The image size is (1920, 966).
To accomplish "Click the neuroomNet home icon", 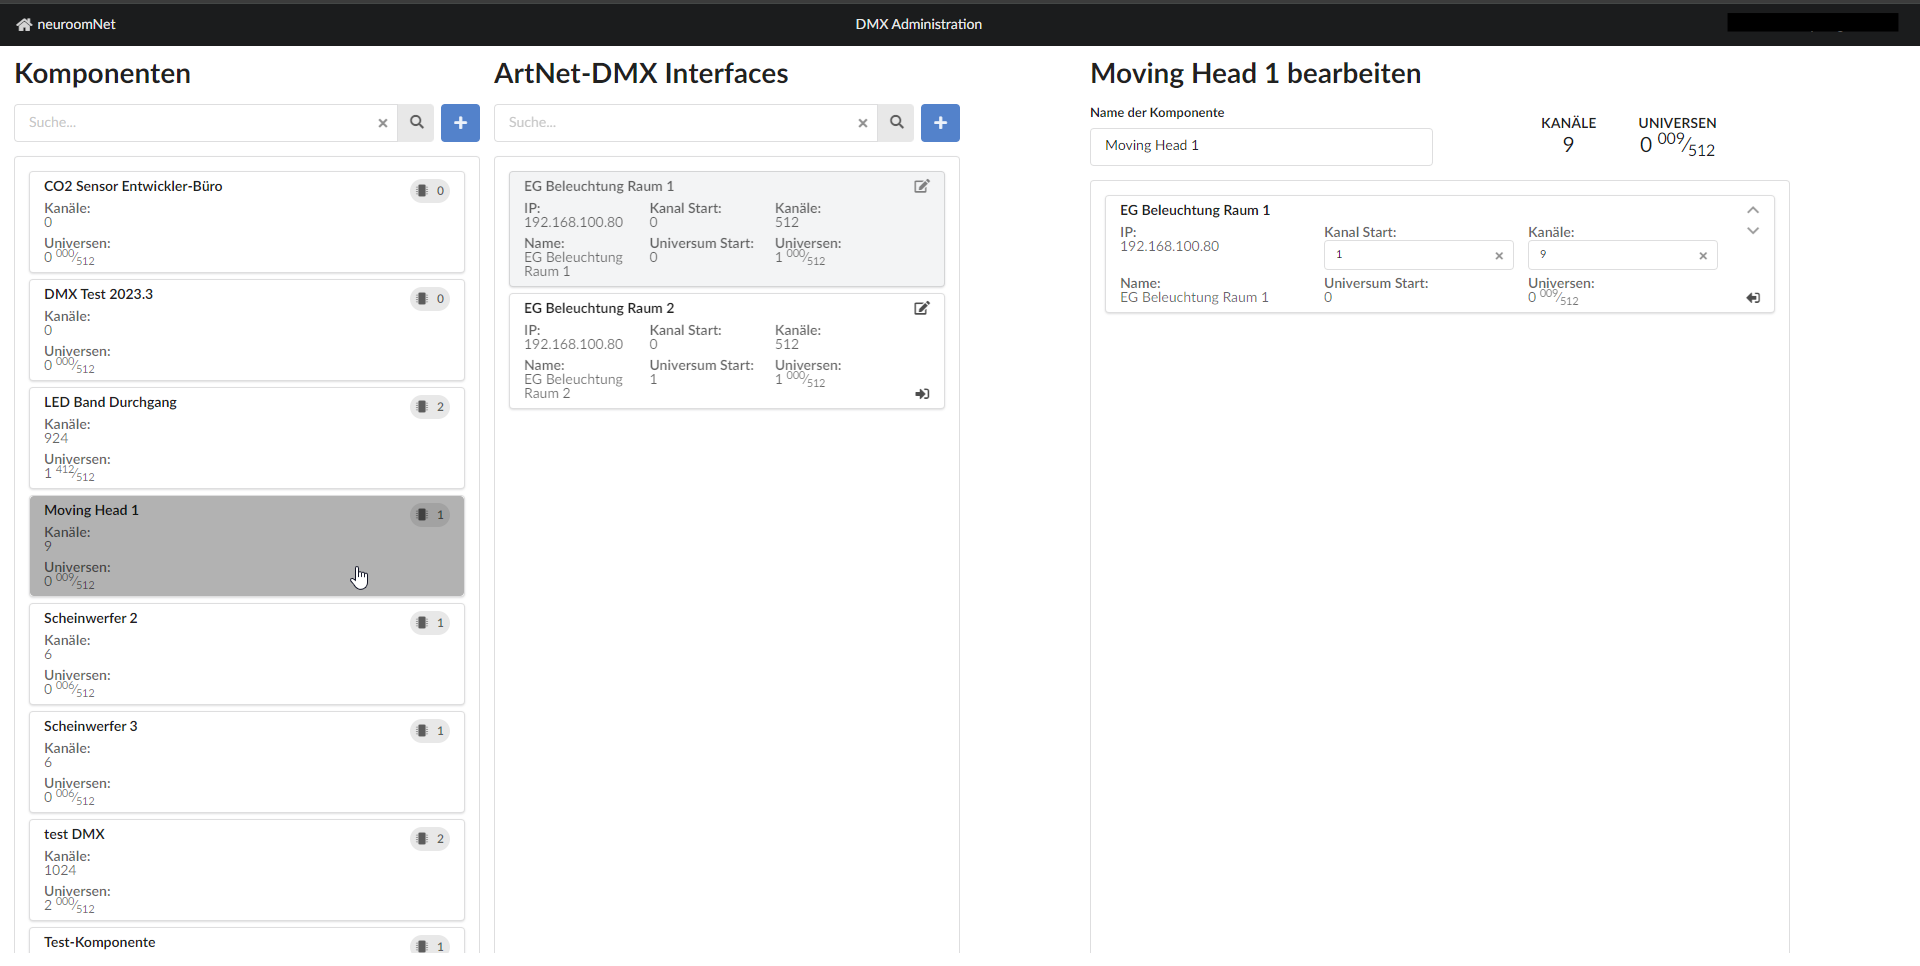I will (x=22, y=23).
